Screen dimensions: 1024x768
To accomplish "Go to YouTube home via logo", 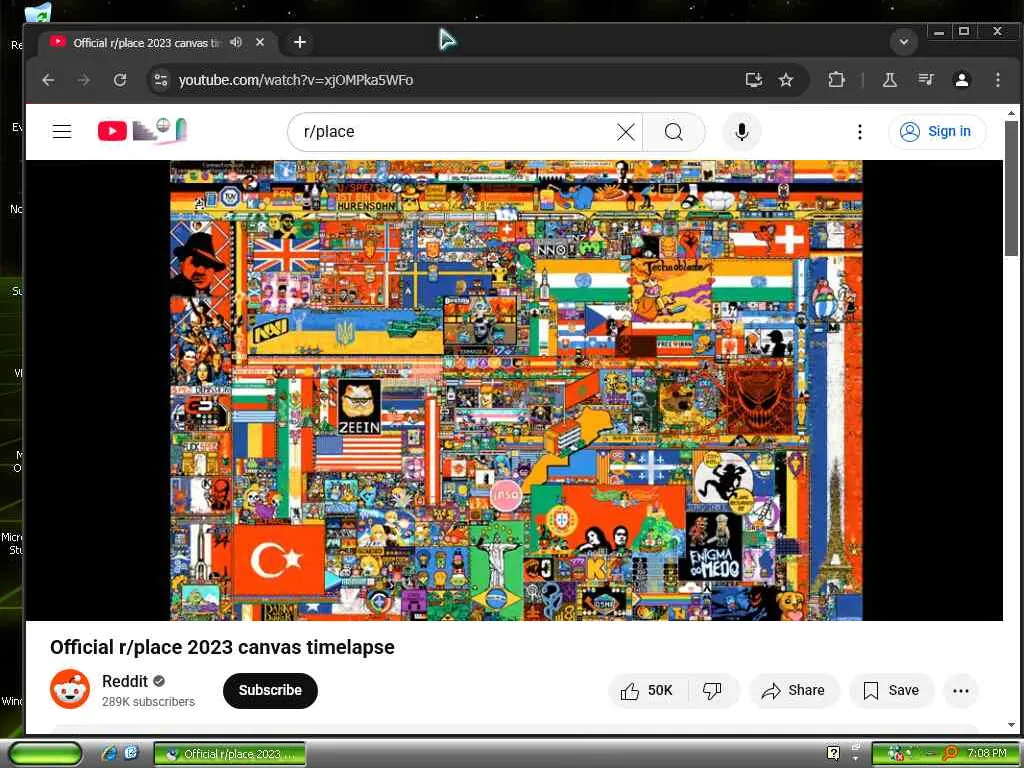I will tap(142, 131).
